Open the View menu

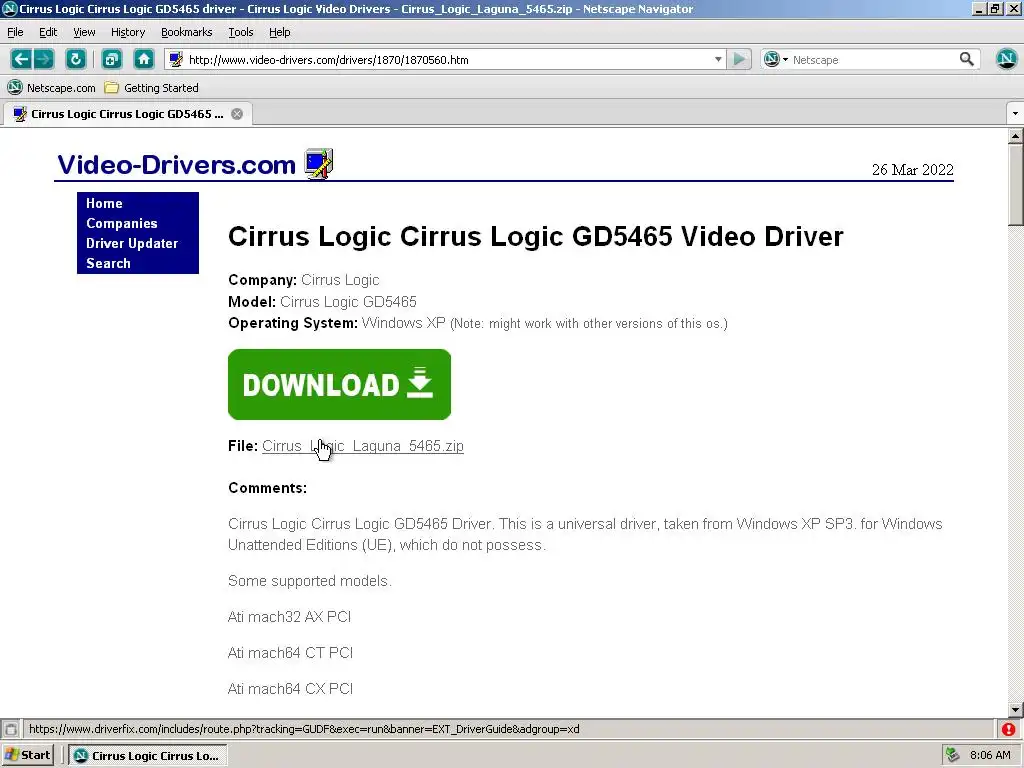(84, 32)
